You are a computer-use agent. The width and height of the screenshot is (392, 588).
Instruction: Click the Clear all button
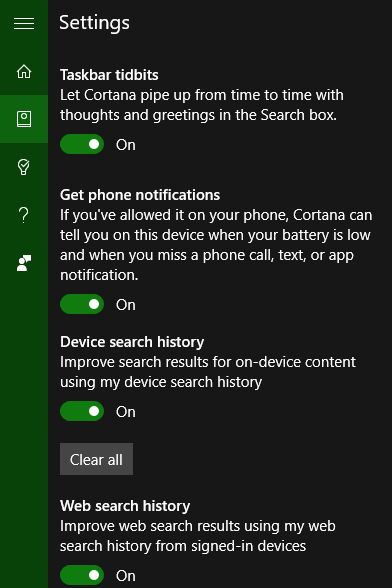96,459
